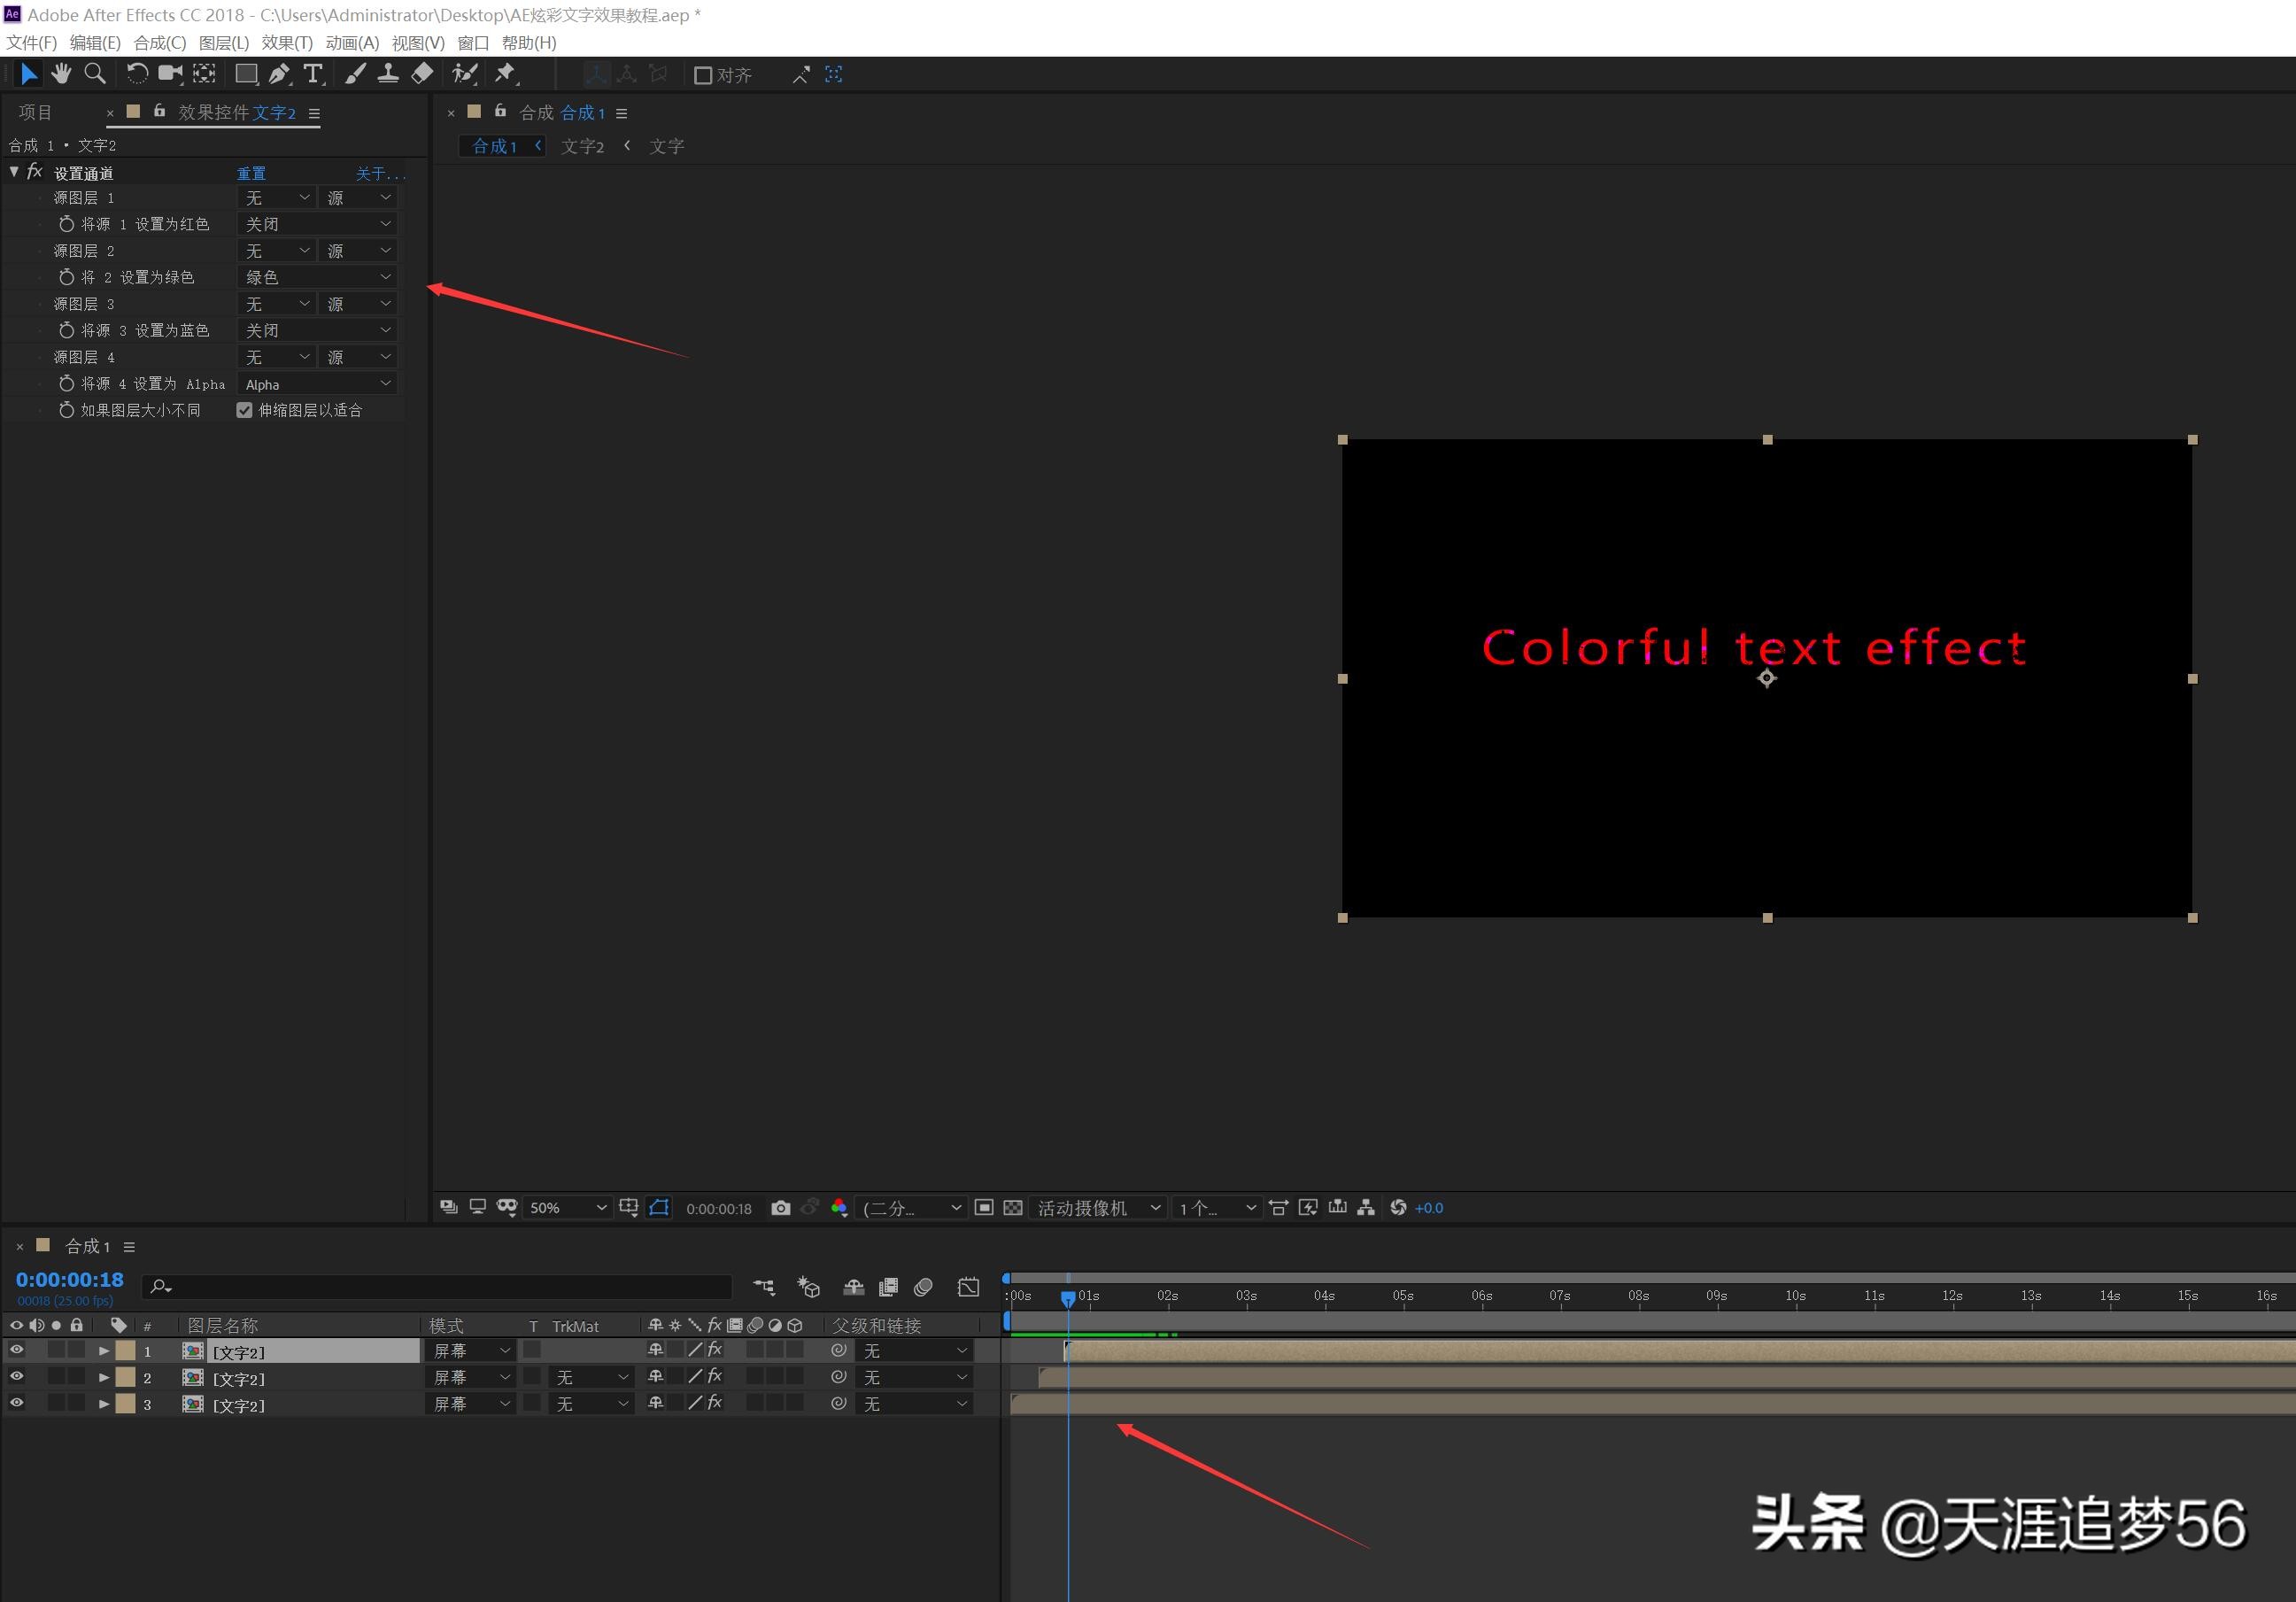Viewport: 2296px width, 1602px height.
Task: Select the Puppet Pin tool
Action: click(506, 74)
